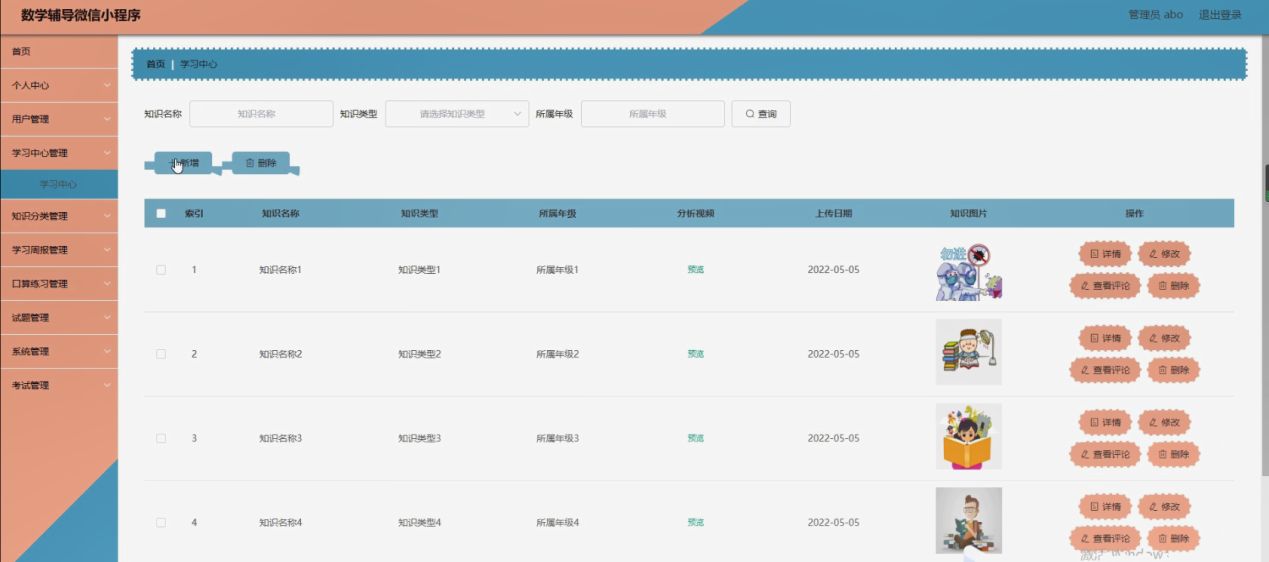This screenshot has height=562, width=1269.
Task: Click 修改 for row 知识名称2
Action: tap(1164, 338)
